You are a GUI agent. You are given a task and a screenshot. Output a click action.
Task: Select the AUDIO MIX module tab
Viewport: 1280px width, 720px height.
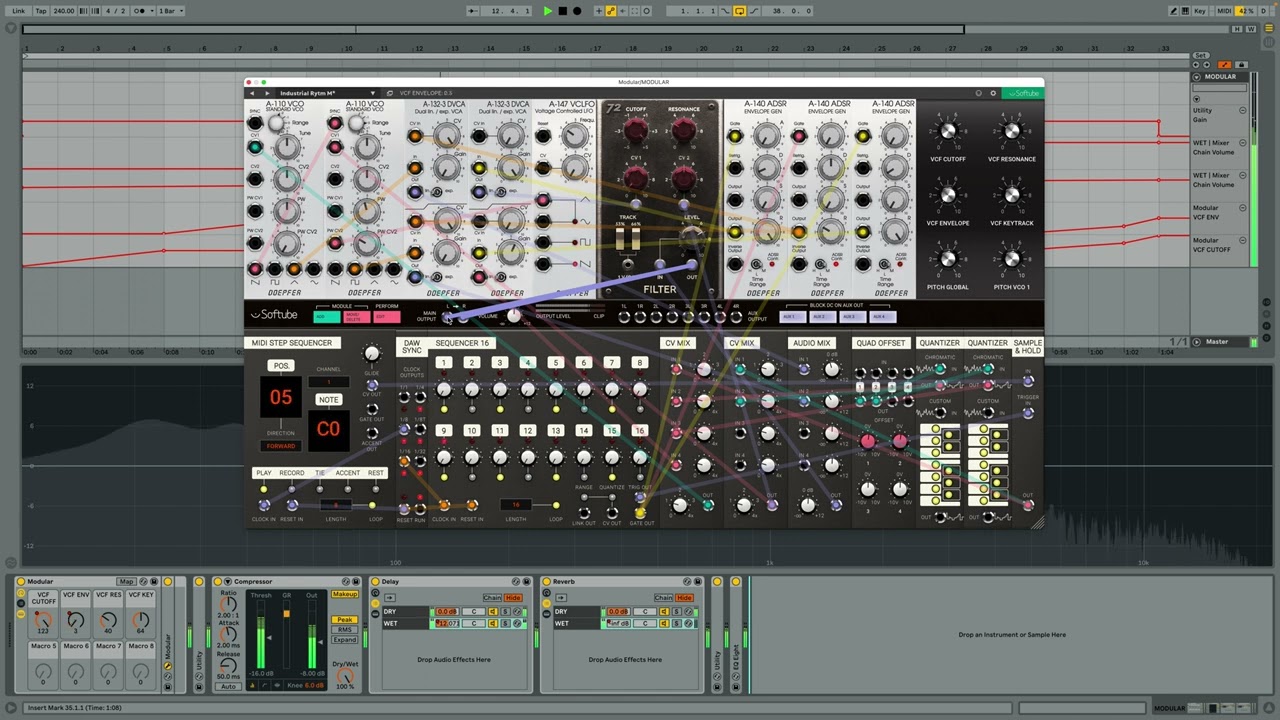tap(811, 343)
